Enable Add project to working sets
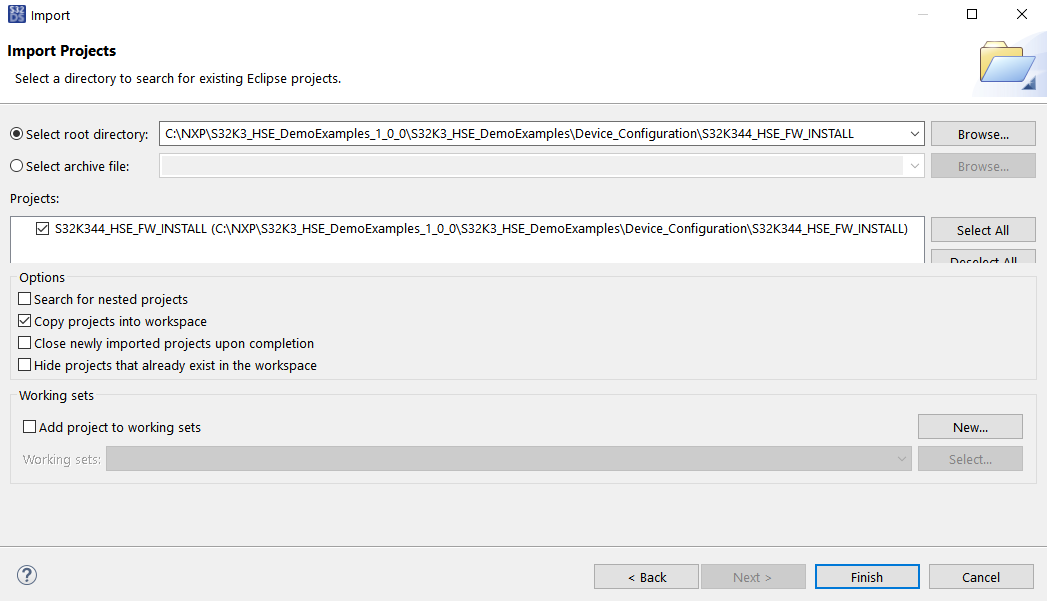 (29, 427)
